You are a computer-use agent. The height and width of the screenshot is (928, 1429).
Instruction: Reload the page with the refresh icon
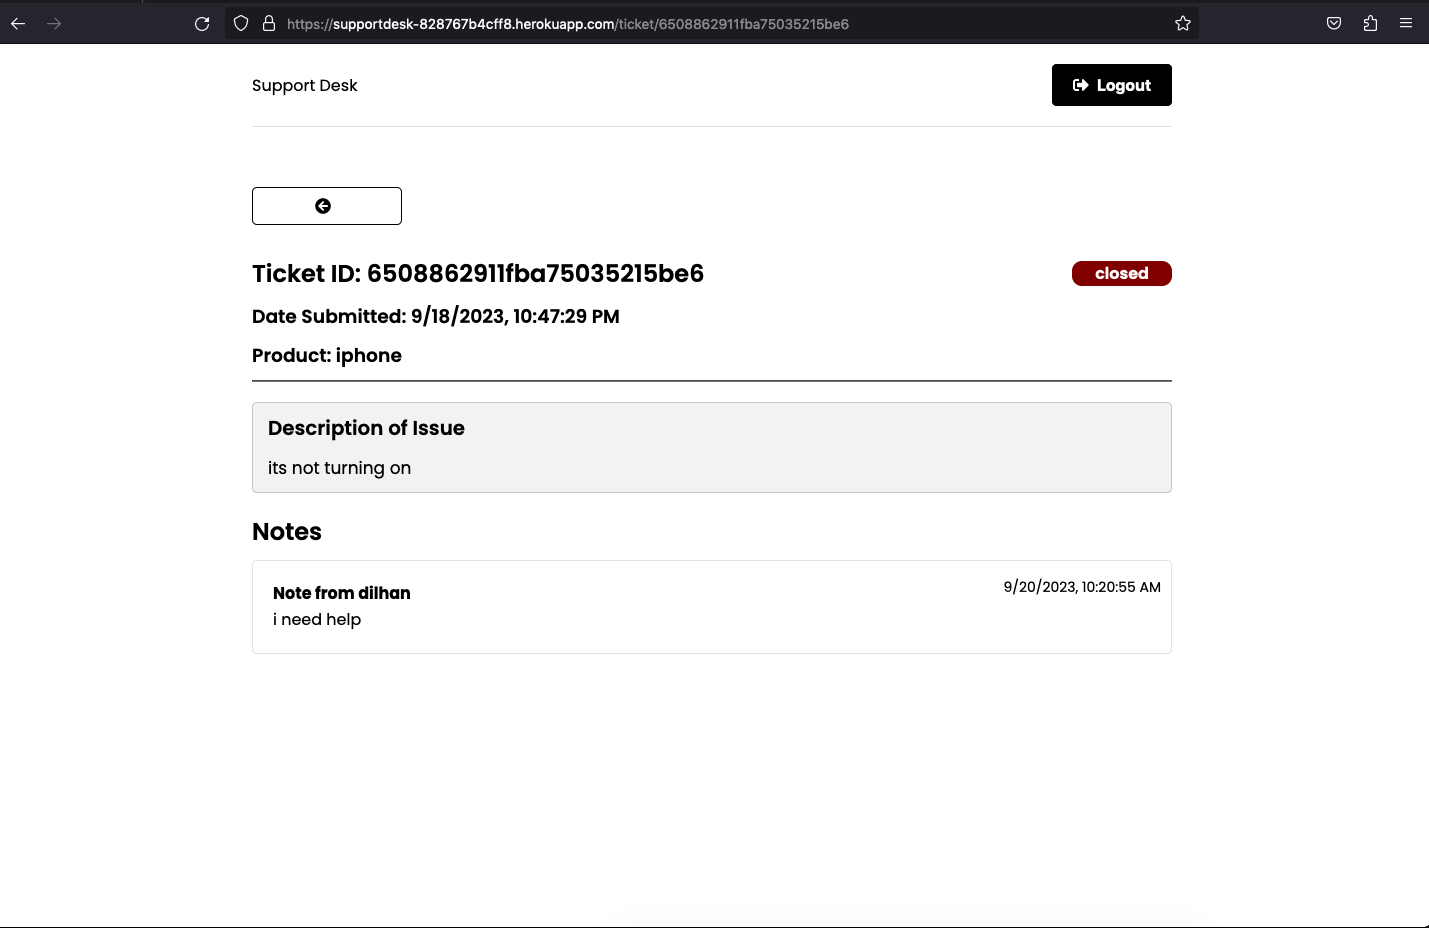[202, 23]
